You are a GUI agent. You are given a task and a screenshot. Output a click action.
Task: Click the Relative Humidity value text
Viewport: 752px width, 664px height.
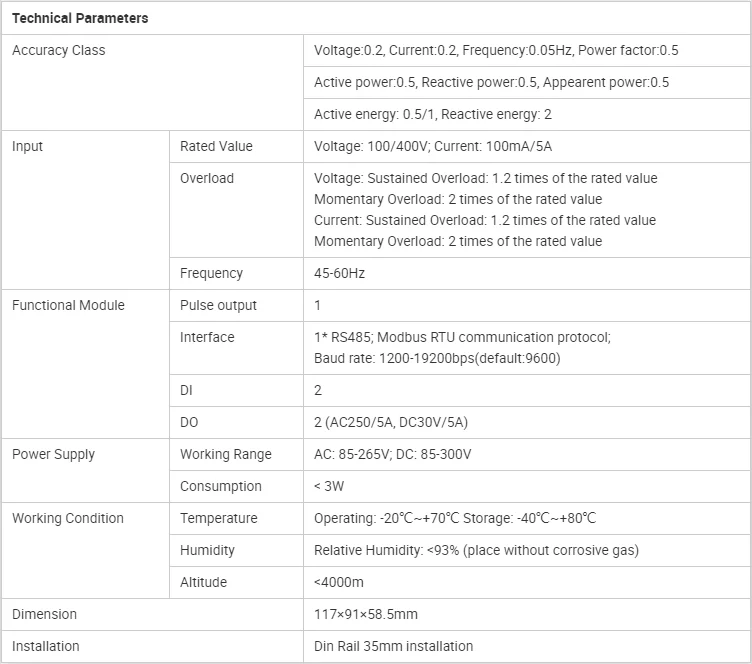click(x=476, y=550)
